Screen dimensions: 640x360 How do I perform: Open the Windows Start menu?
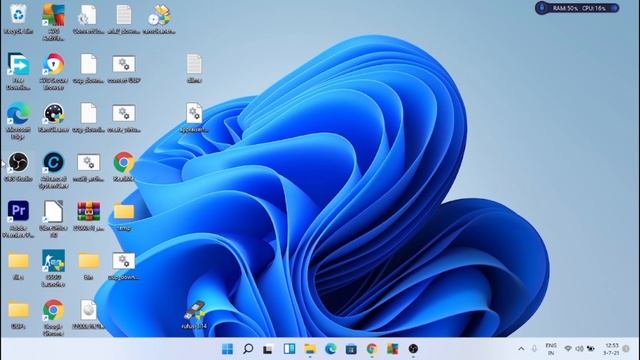227,349
